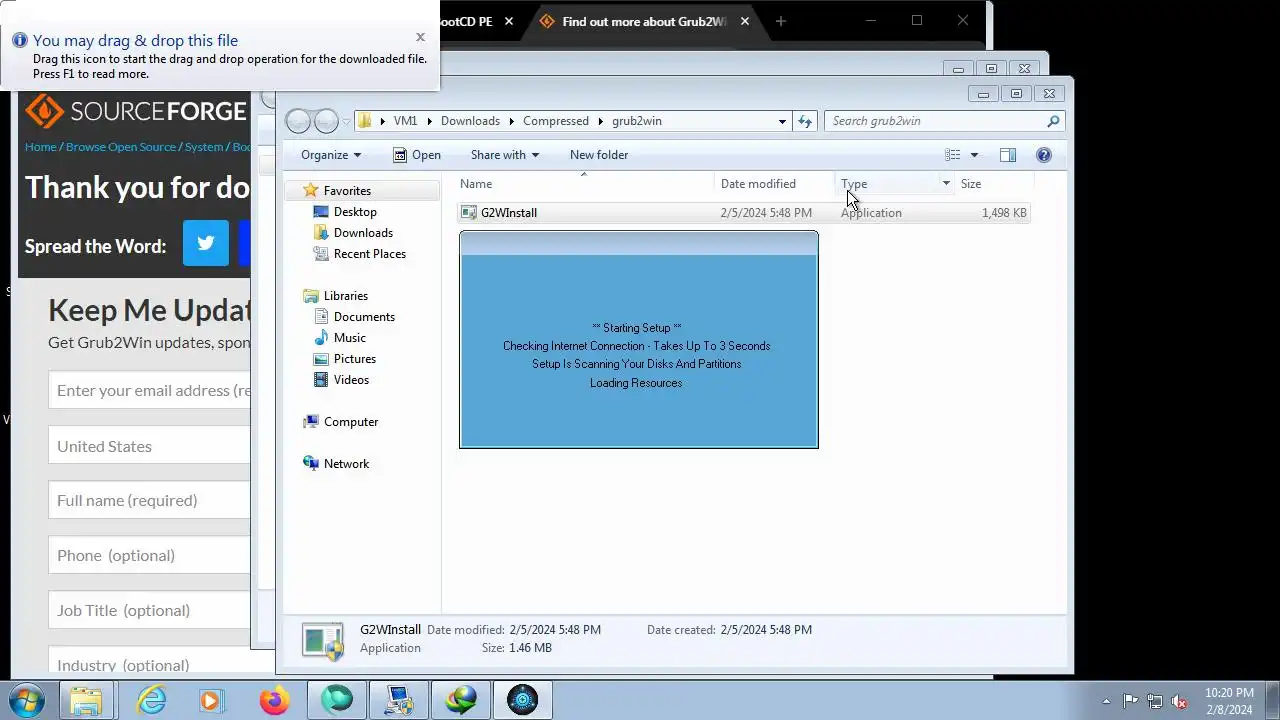Image resolution: width=1280 pixels, height=720 pixels.
Task: Open Recent Places in navigation pane
Action: [369, 254]
